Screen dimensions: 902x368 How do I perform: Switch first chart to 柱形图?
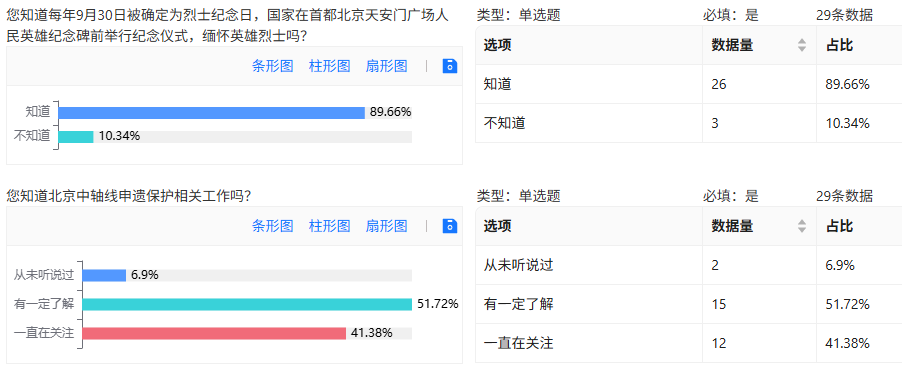coord(330,66)
